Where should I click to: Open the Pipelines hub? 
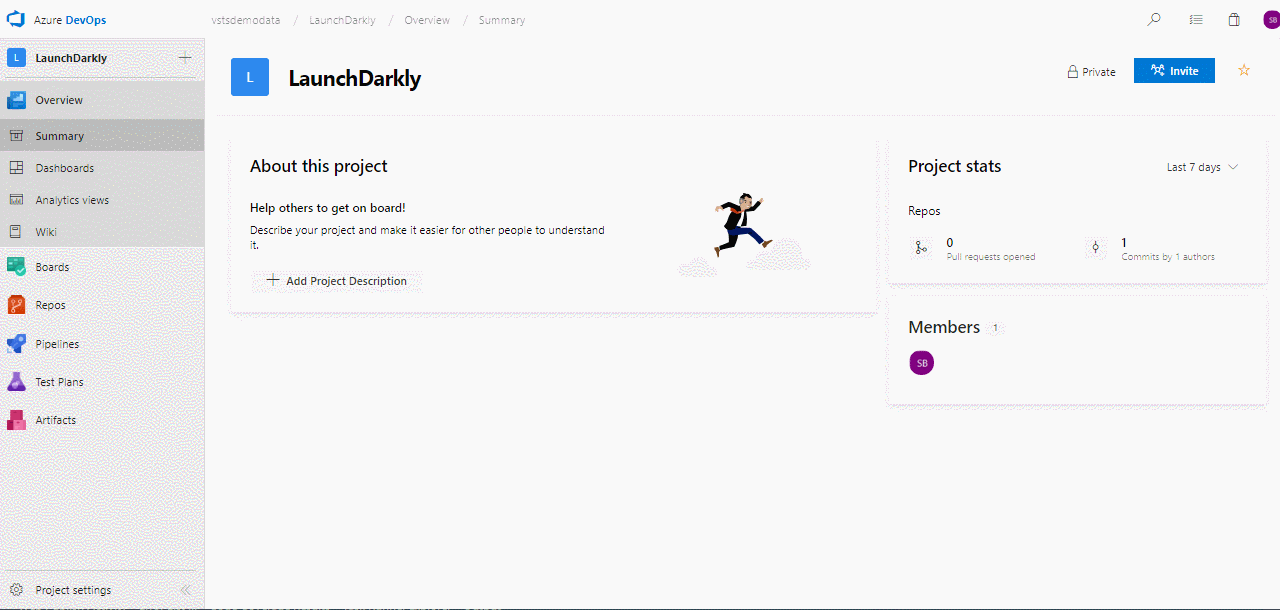pos(102,344)
